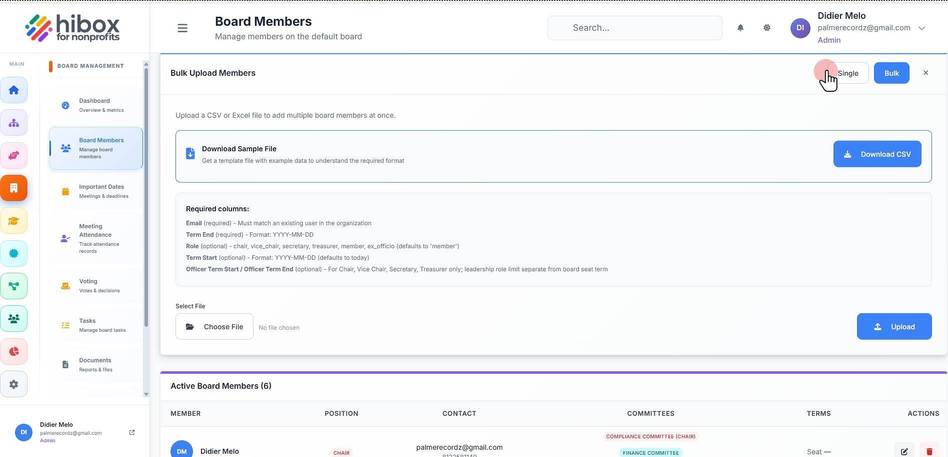948x457 pixels.
Task: Click the Finance Committee badge
Action: pos(651,452)
